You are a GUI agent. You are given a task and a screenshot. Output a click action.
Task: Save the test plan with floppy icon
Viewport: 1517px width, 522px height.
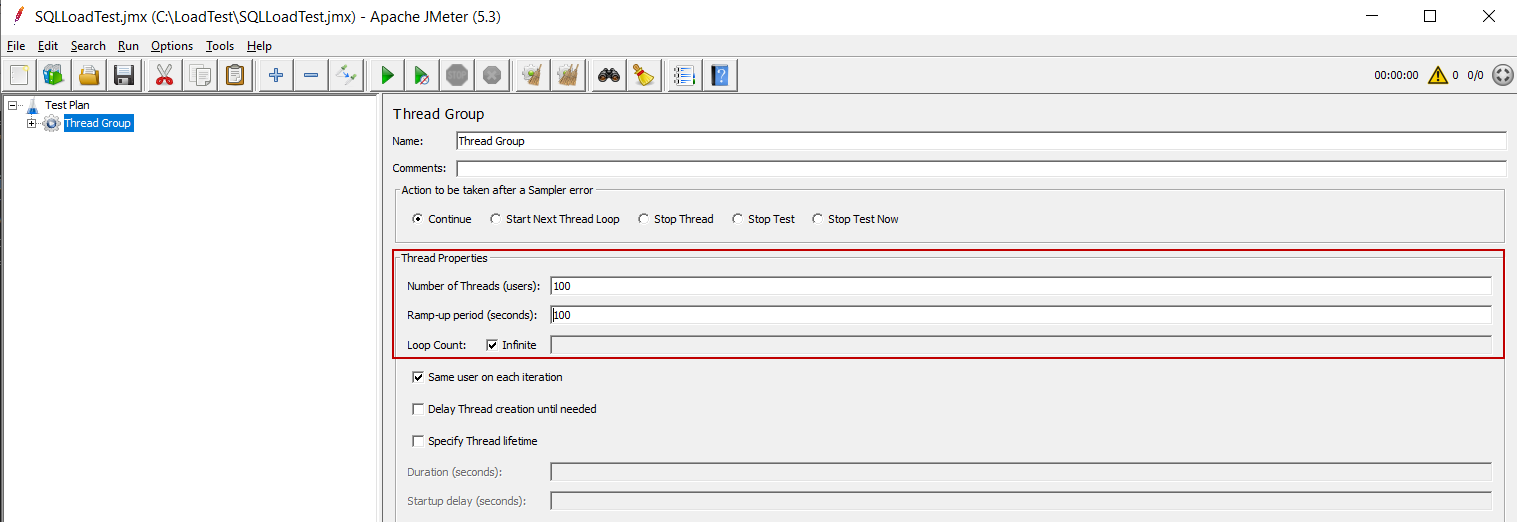(x=124, y=75)
